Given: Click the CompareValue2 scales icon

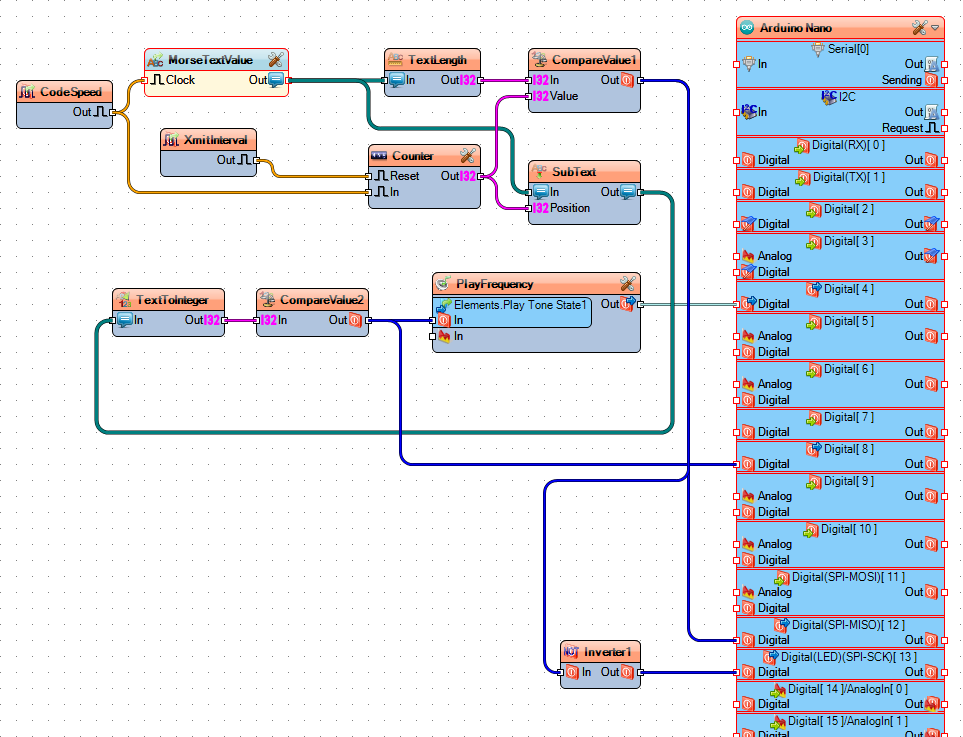Looking at the screenshot, I should [267, 300].
